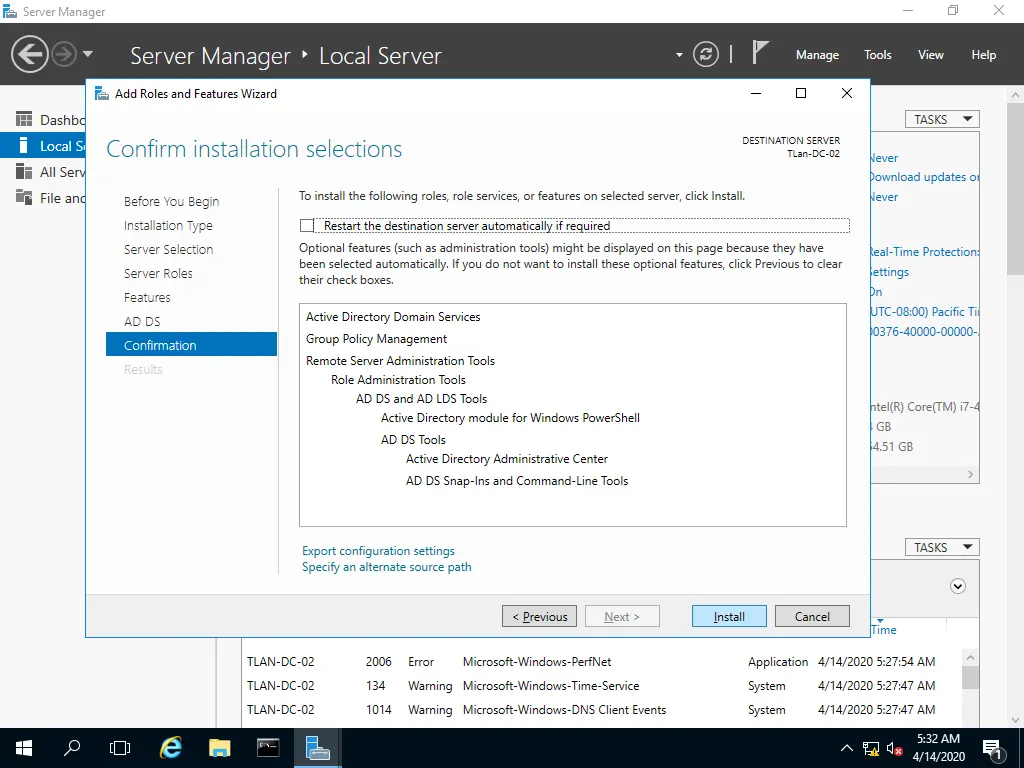Image resolution: width=1024 pixels, height=768 pixels.
Task: Open Windows taskbar search
Action: click(x=72, y=748)
